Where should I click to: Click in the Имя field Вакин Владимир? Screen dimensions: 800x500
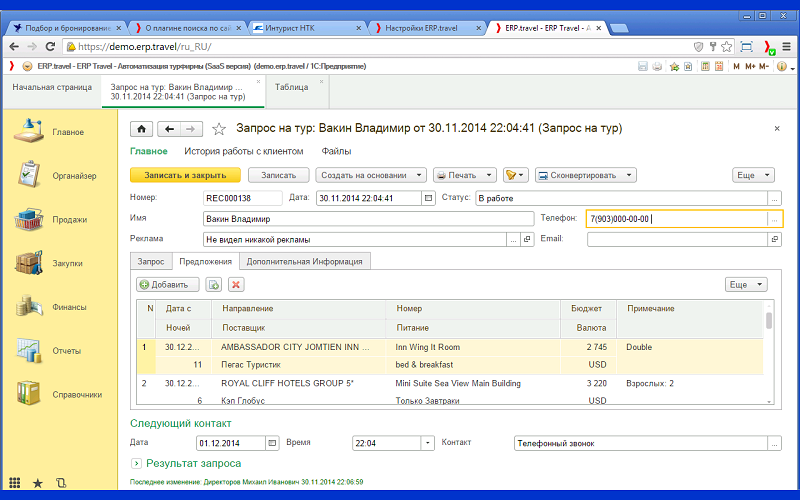click(x=368, y=219)
